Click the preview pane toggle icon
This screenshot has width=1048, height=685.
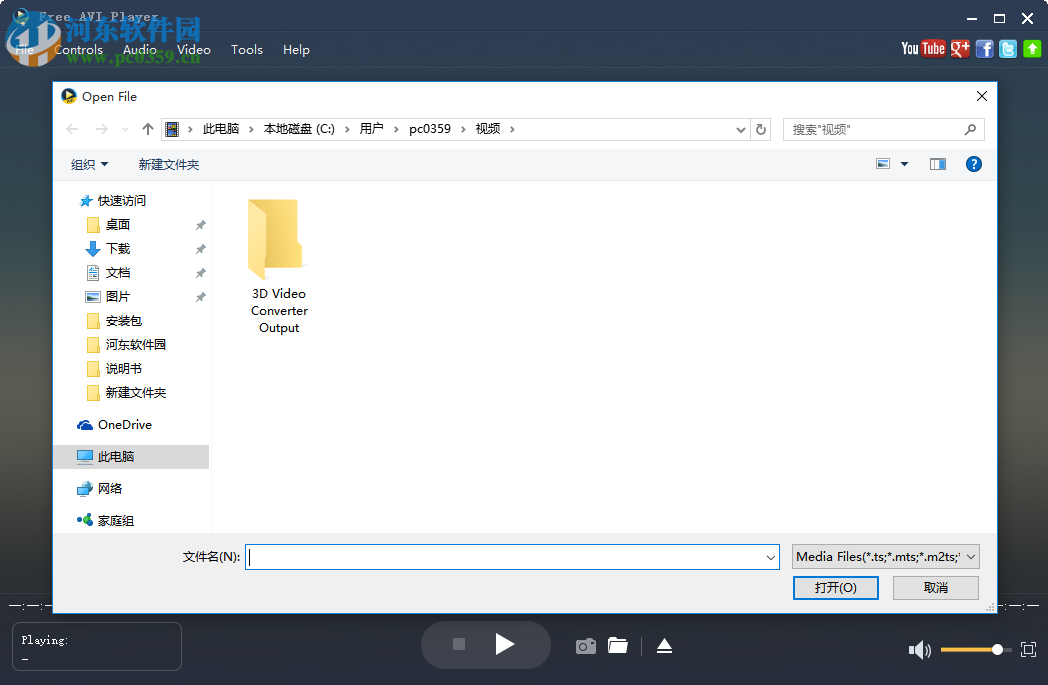coord(938,163)
